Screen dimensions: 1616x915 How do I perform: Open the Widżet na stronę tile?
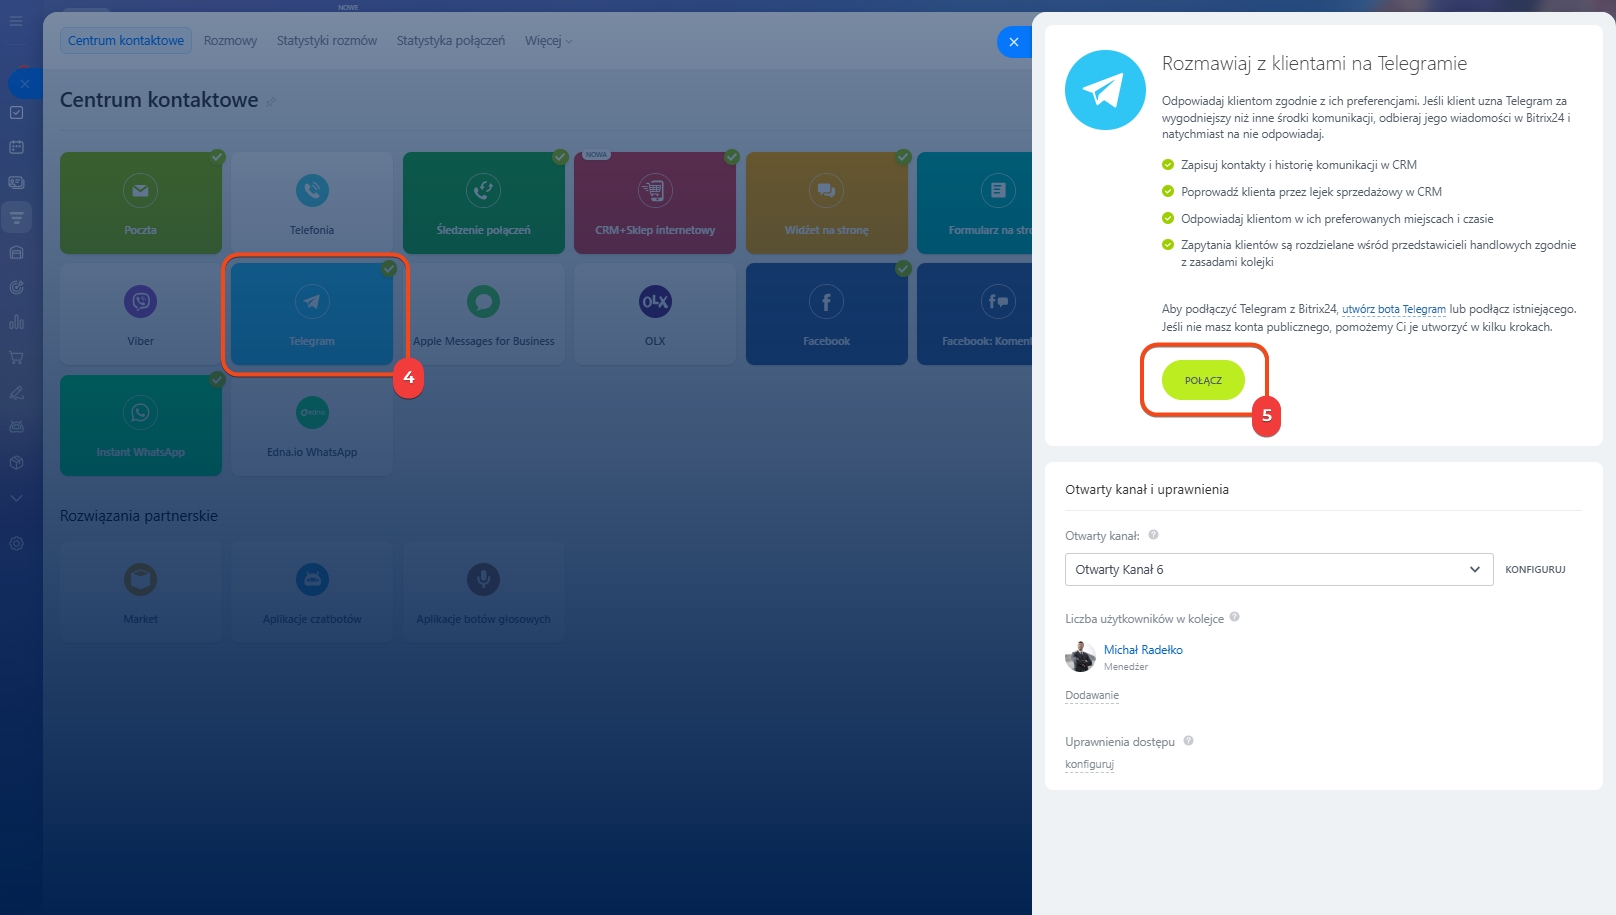pos(827,203)
